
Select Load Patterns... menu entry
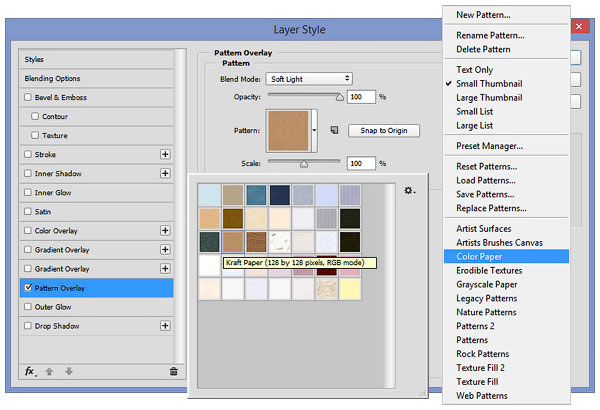tap(485, 180)
